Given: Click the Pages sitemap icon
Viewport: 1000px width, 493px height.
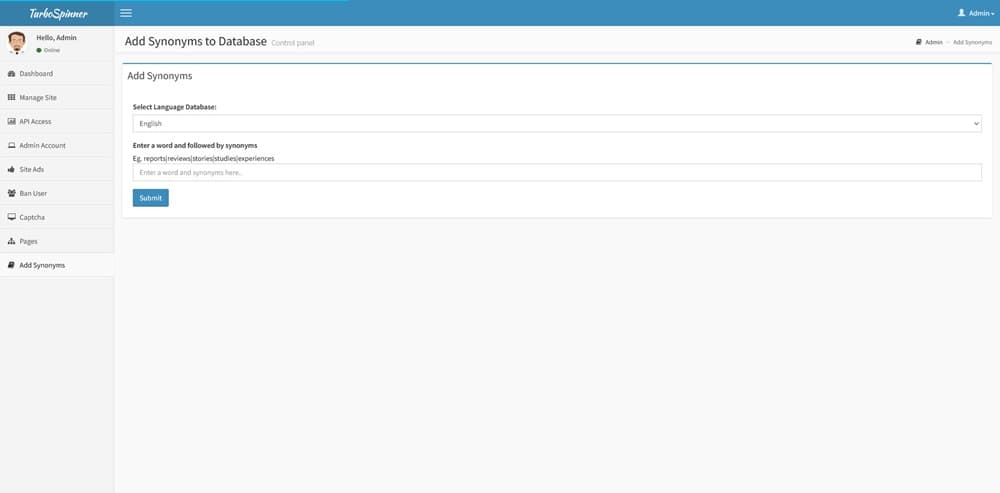Looking at the screenshot, I should tap(11, 241).
